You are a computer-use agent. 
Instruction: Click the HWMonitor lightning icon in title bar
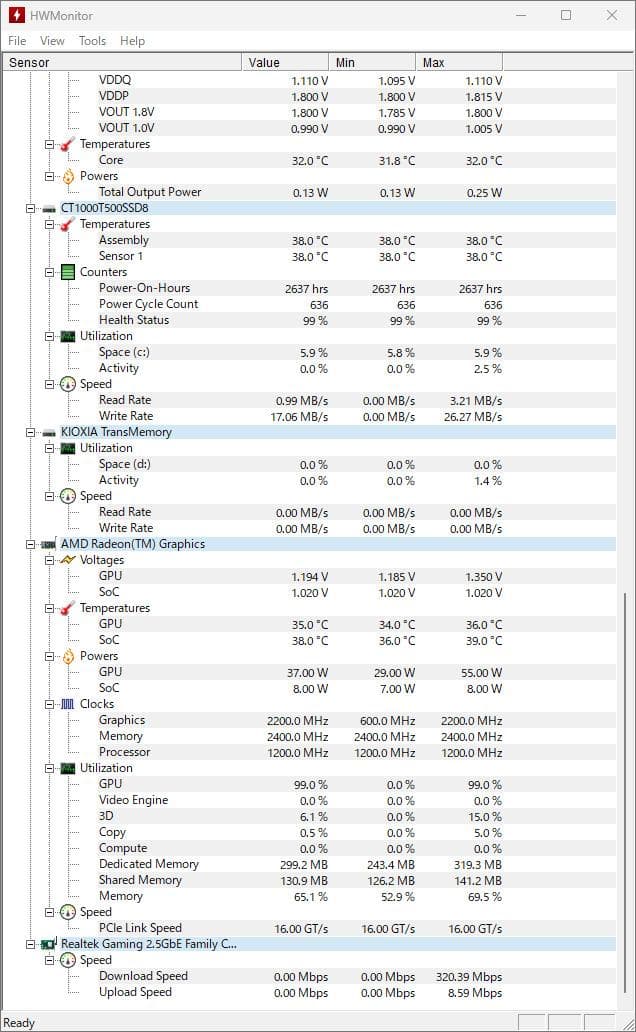(x=17, y=15)
